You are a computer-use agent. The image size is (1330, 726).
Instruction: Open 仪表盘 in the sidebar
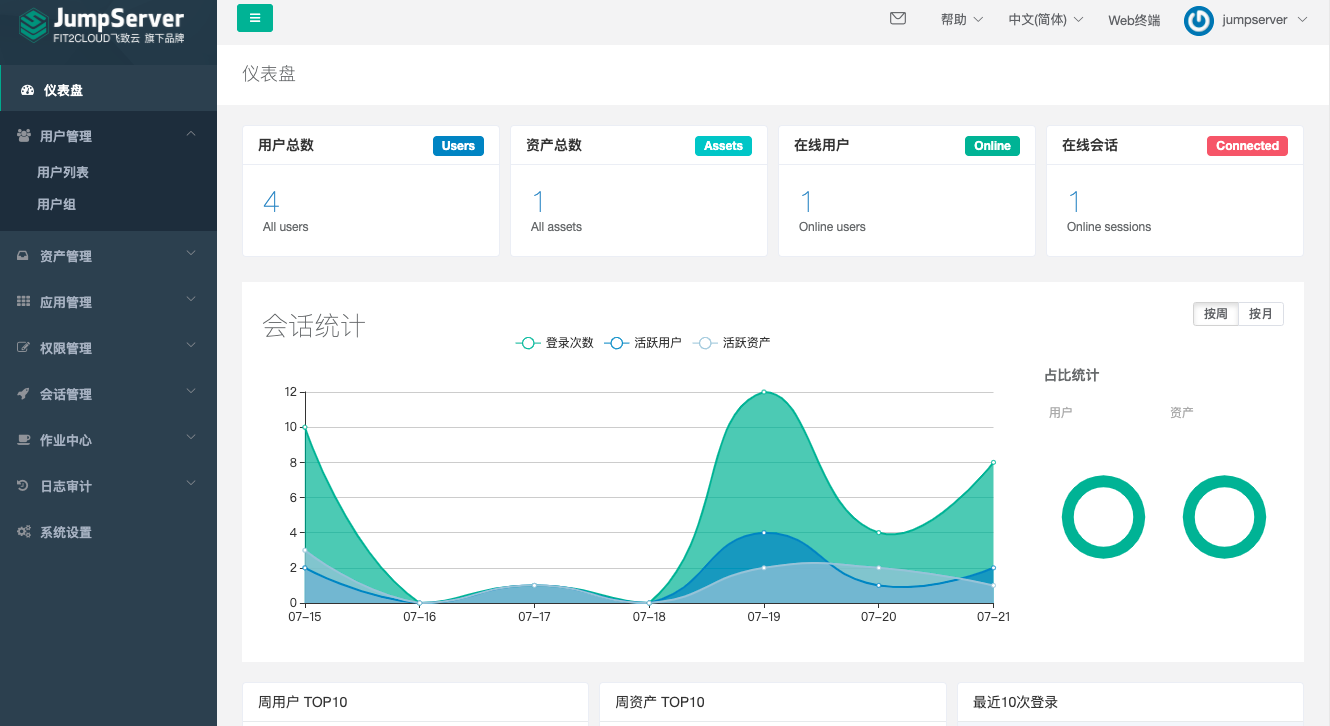click(63, 90)
